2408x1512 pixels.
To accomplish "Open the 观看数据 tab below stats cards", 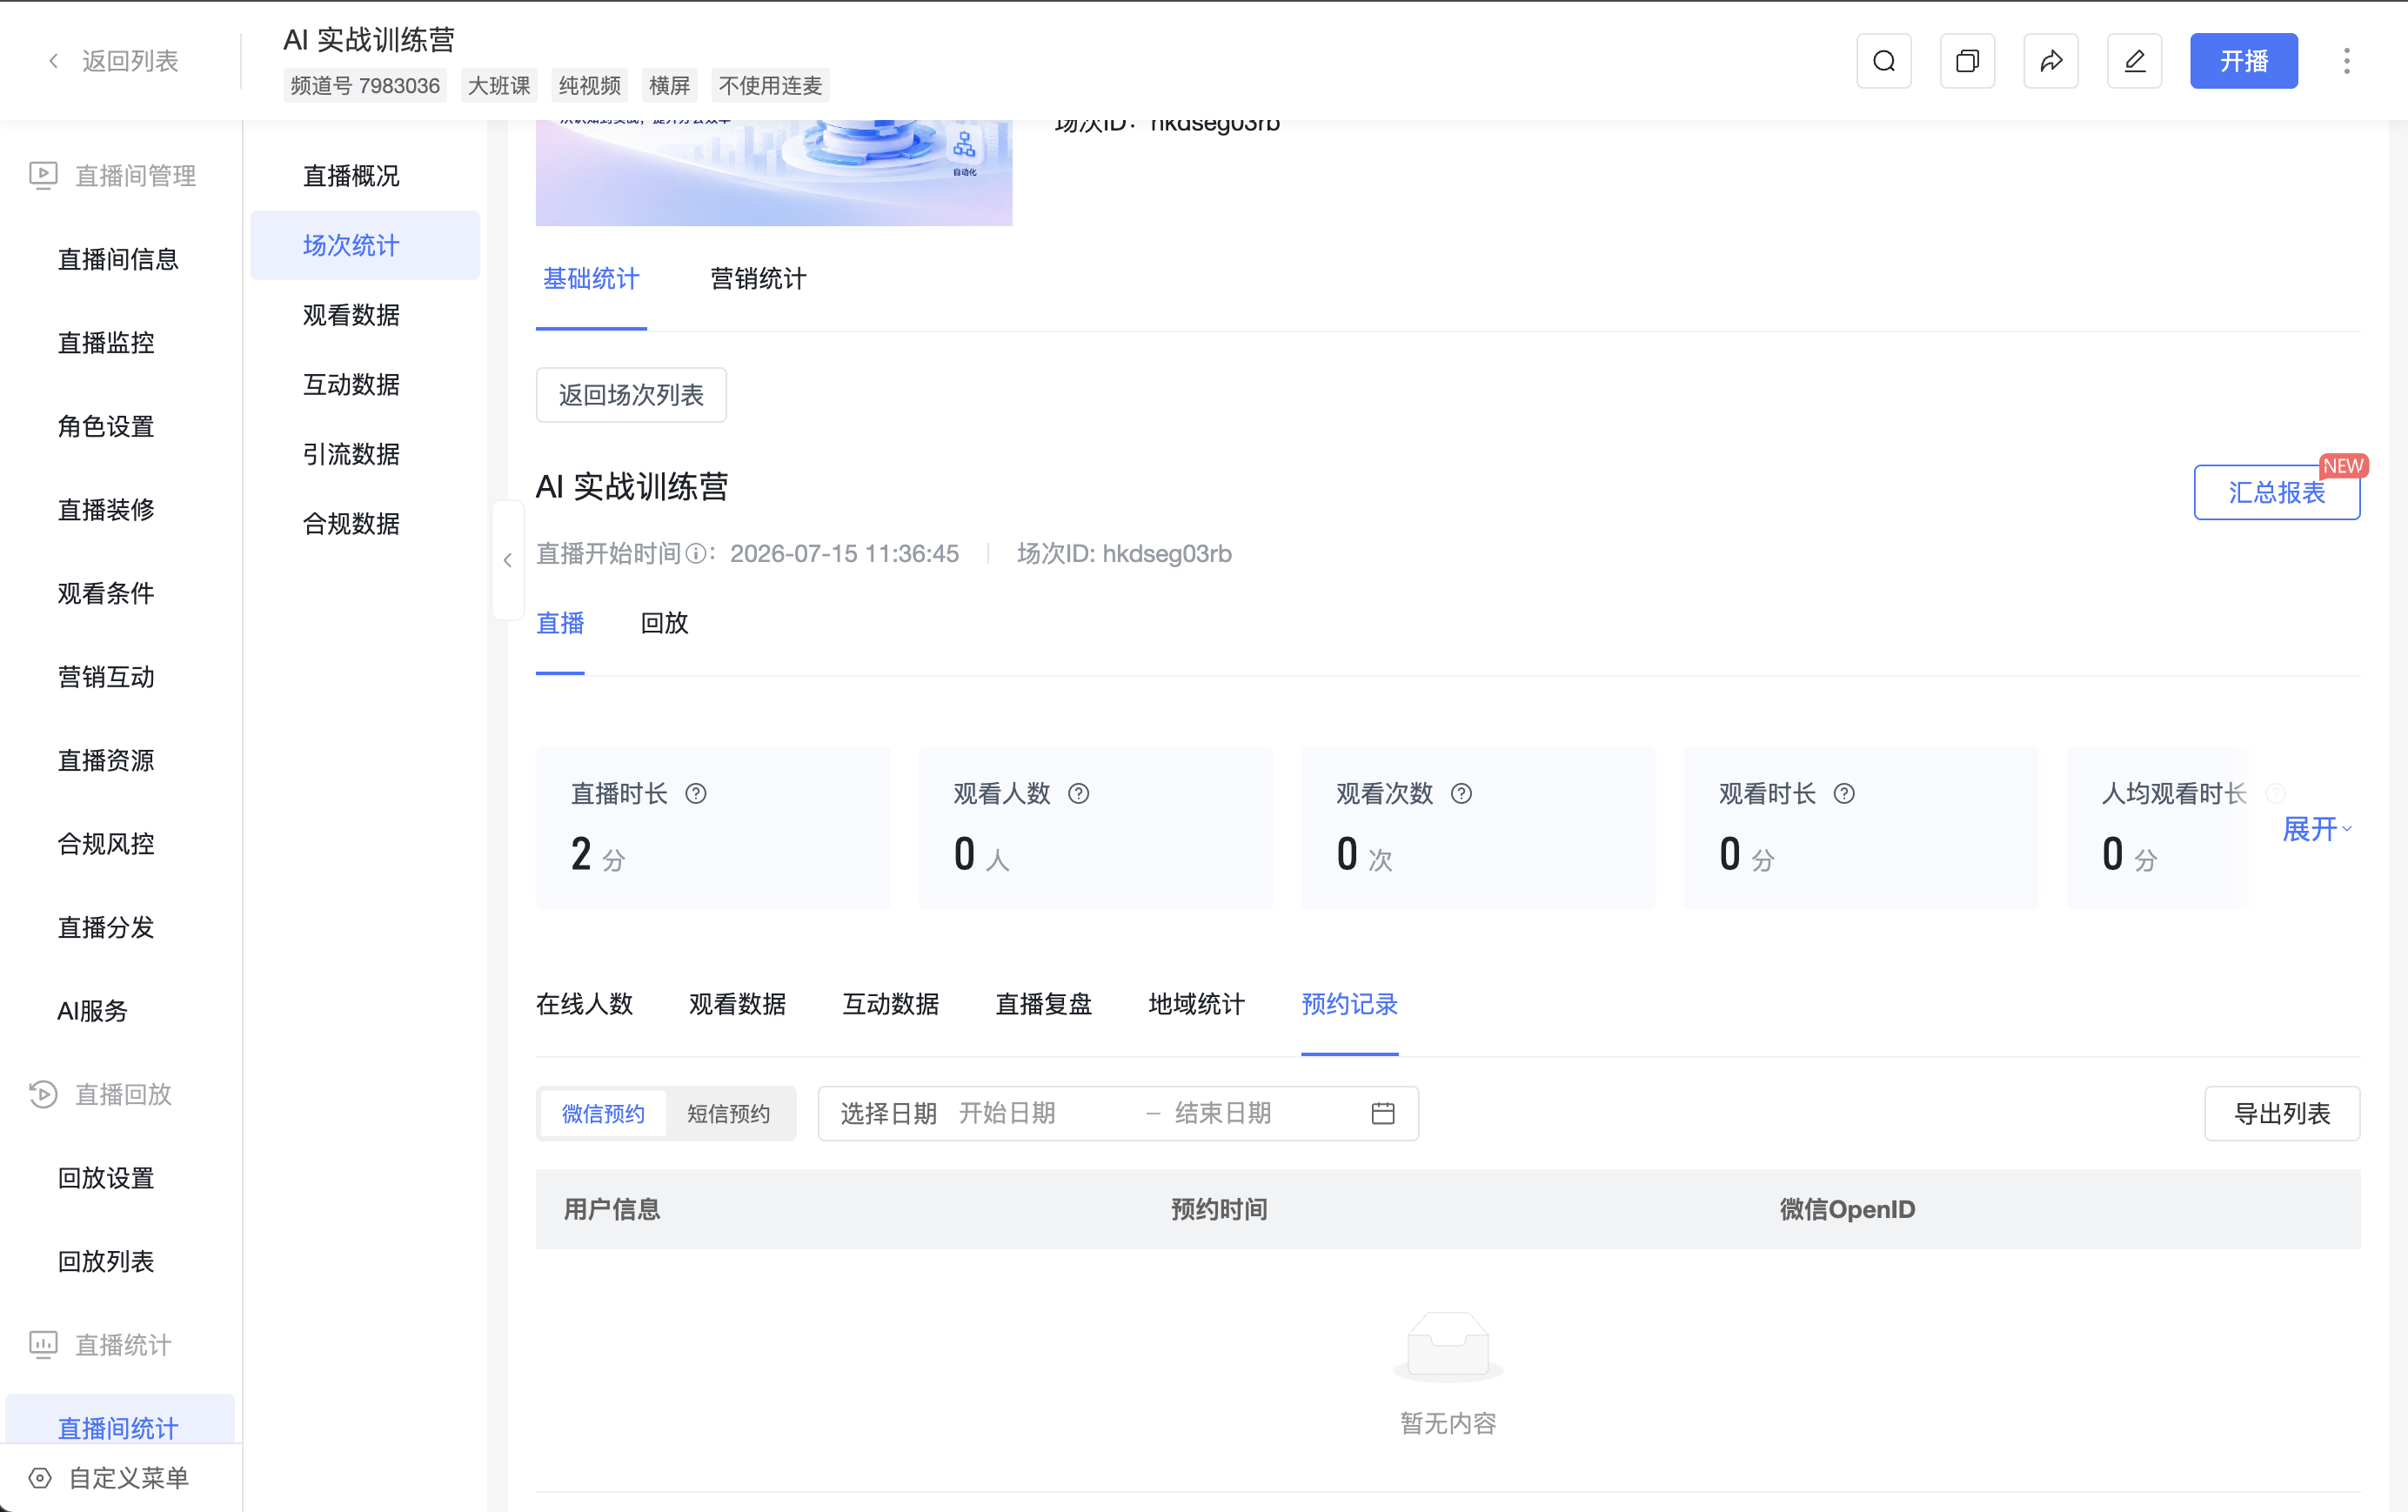I will tap(737, 1004).
